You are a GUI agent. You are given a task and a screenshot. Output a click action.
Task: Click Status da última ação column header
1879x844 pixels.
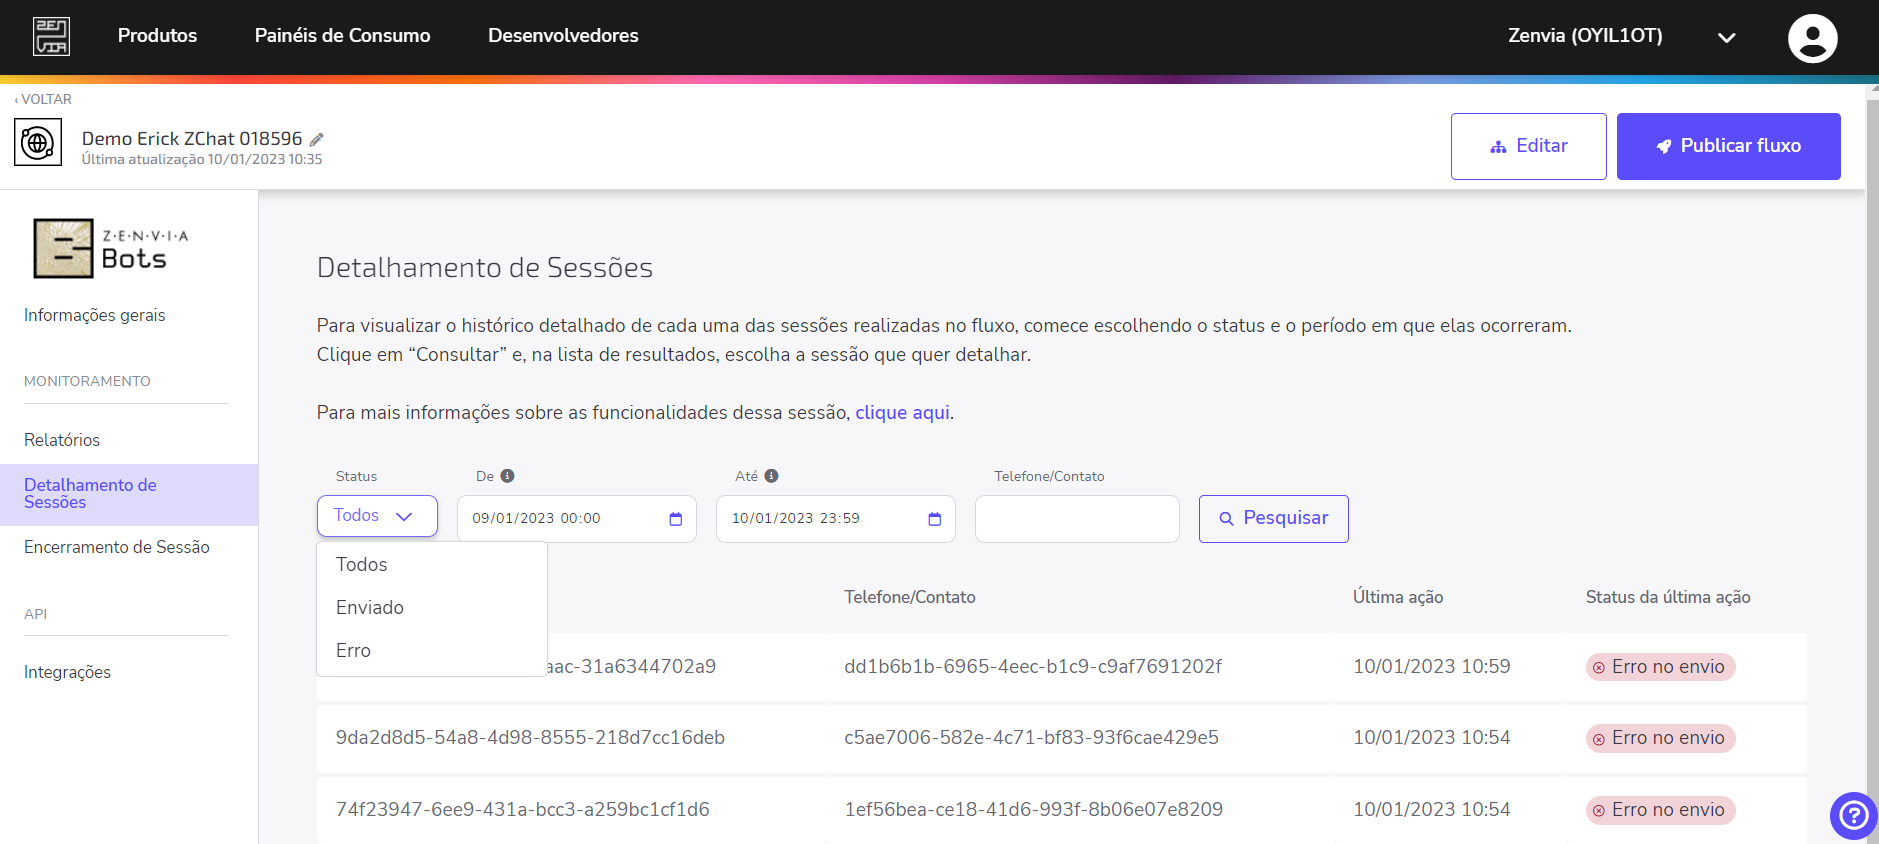coord(1667,597)
